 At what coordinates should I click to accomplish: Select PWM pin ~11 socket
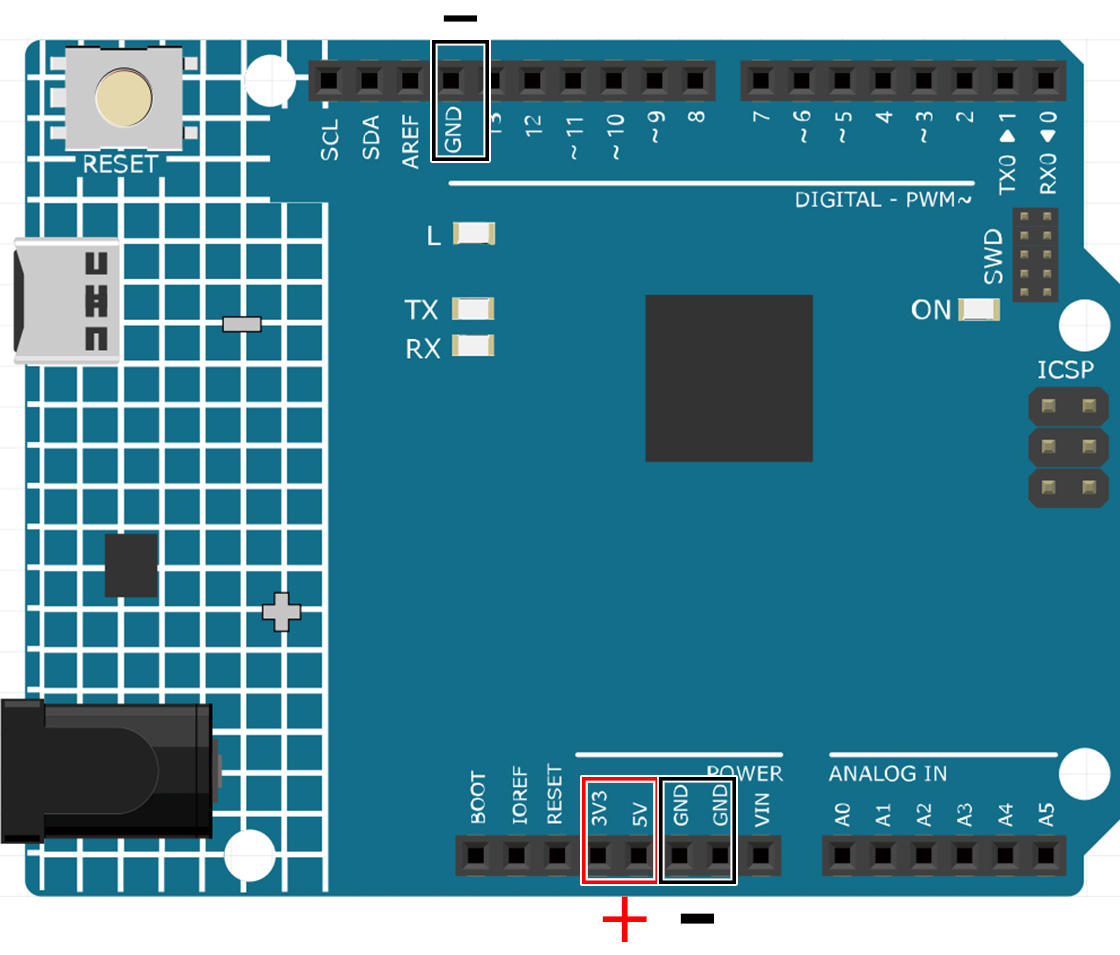573,80
